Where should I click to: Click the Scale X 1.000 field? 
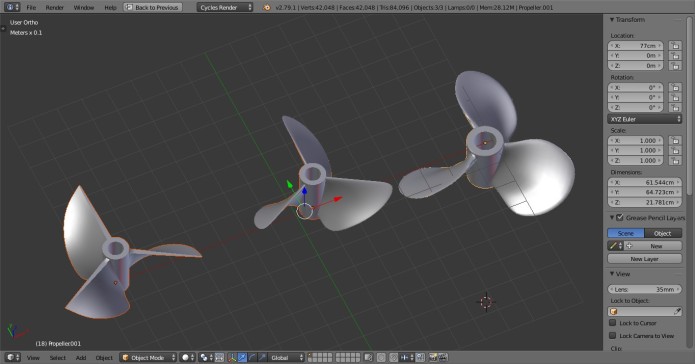pos(636,141)
